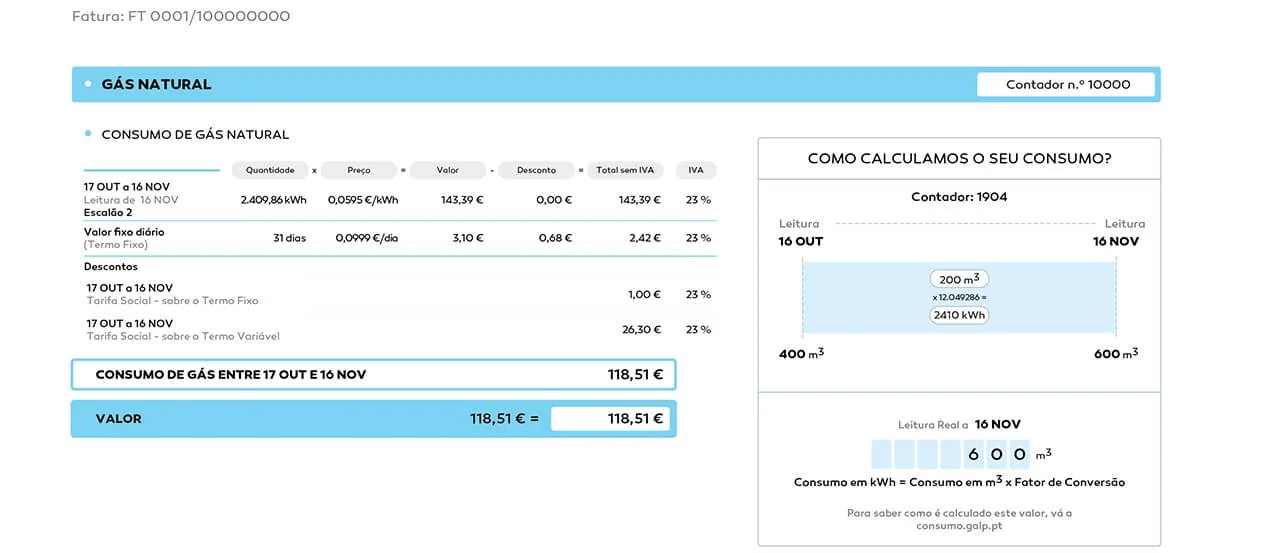Click the 200 m3 consumption bubble
The height and width of the screenshot is (553, 1284).
click(959, 279)
